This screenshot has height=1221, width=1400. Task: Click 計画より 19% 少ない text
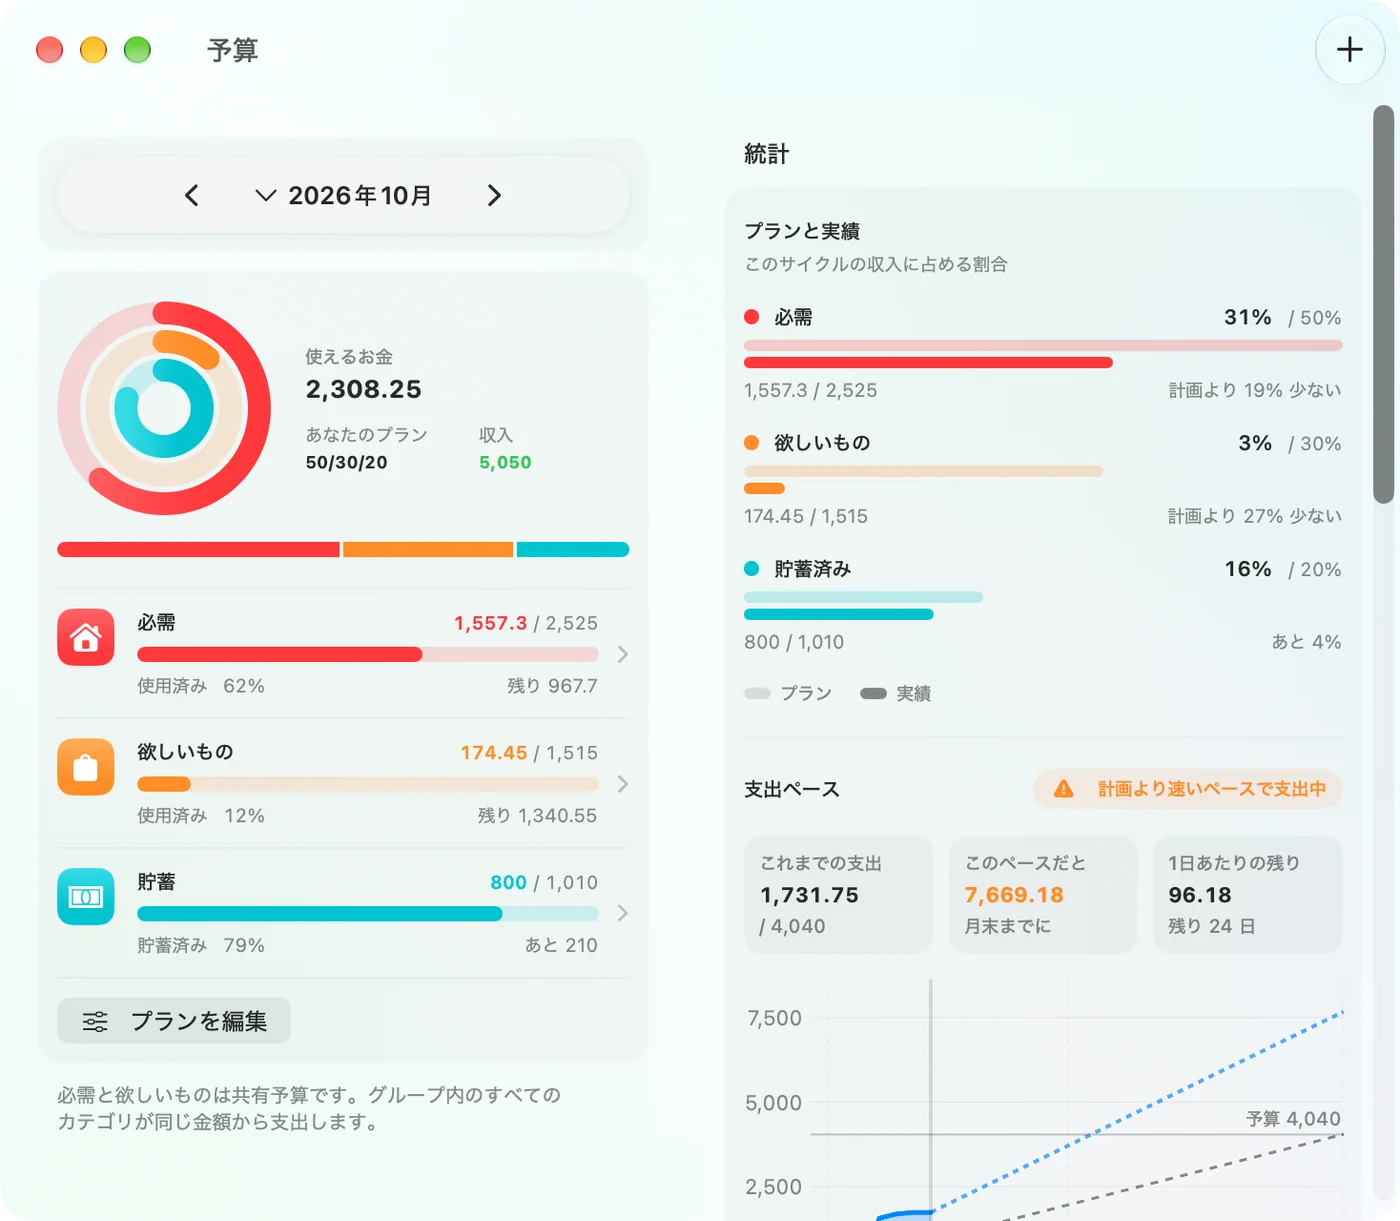1255,390
